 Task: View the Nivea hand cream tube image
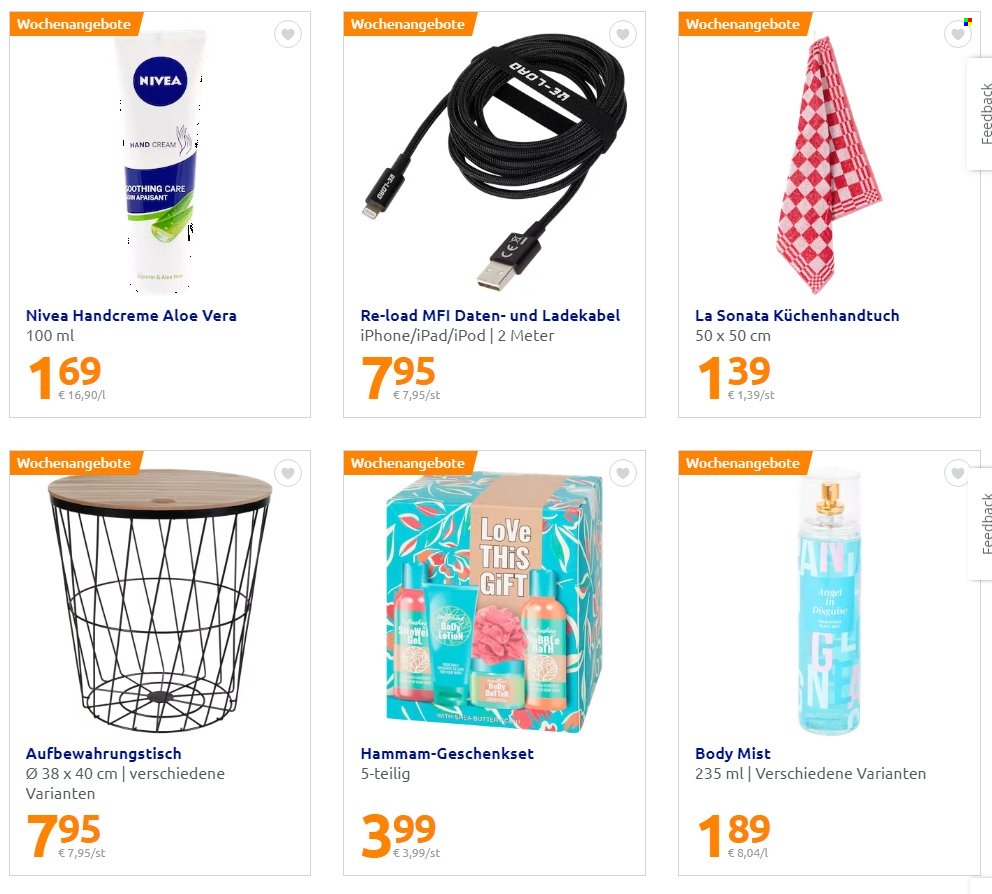pos(159,163)
